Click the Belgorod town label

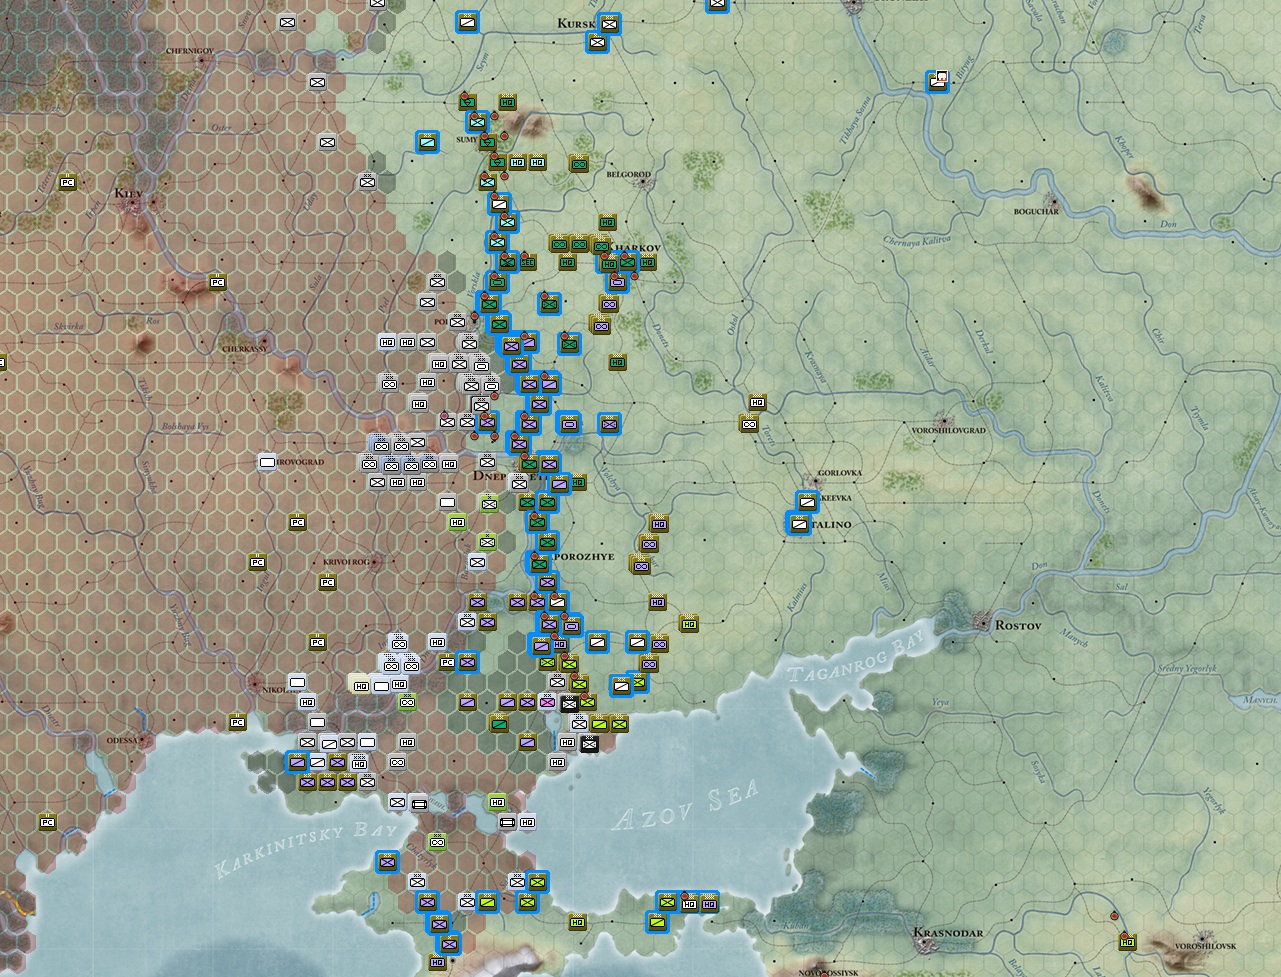coord(629,174)
